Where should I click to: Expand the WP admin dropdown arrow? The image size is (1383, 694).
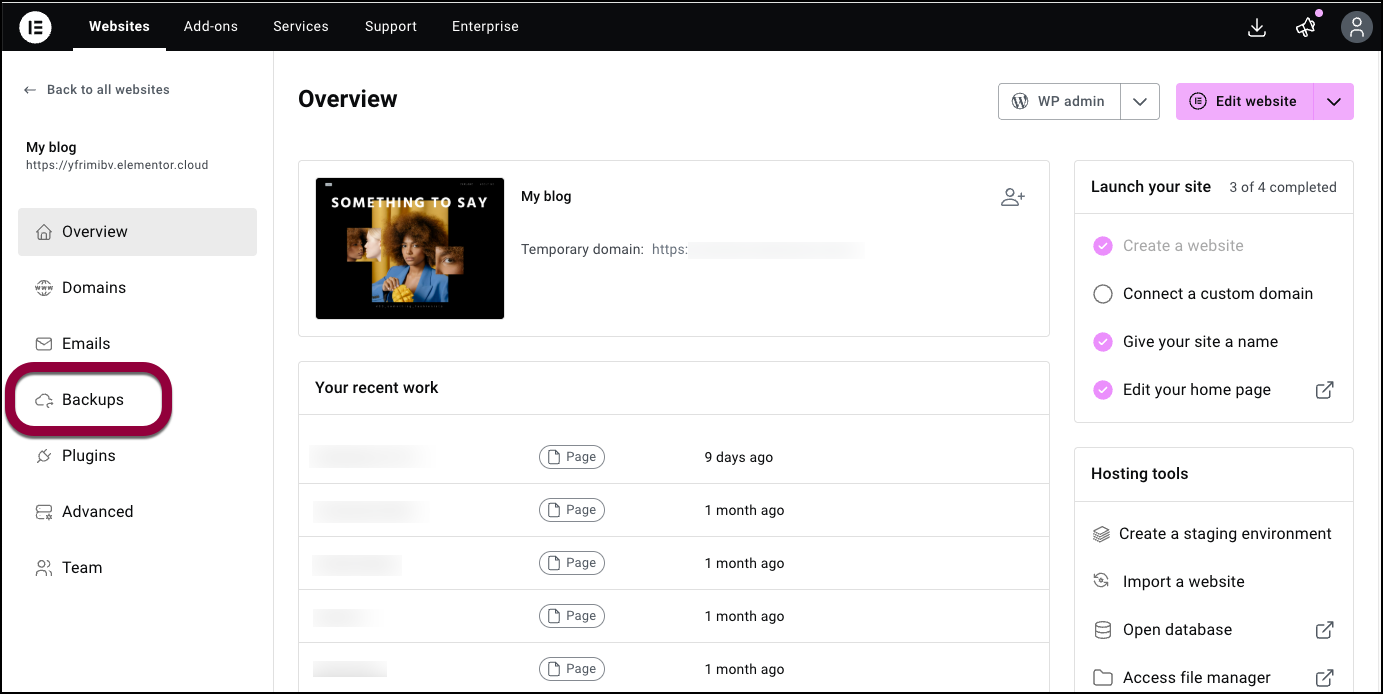point(1140,101)
